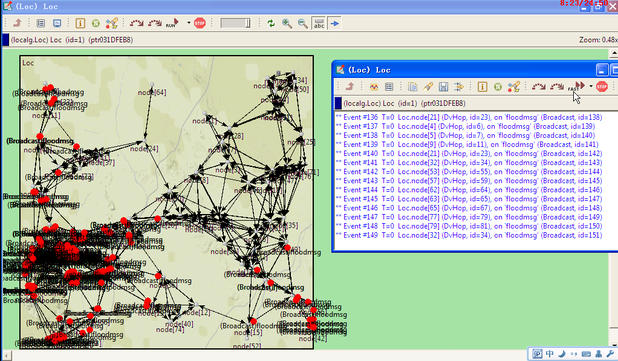Click the Zoom: 0.48x indicator text
Viewport: 618px width, 361px height.
[598, 40]
